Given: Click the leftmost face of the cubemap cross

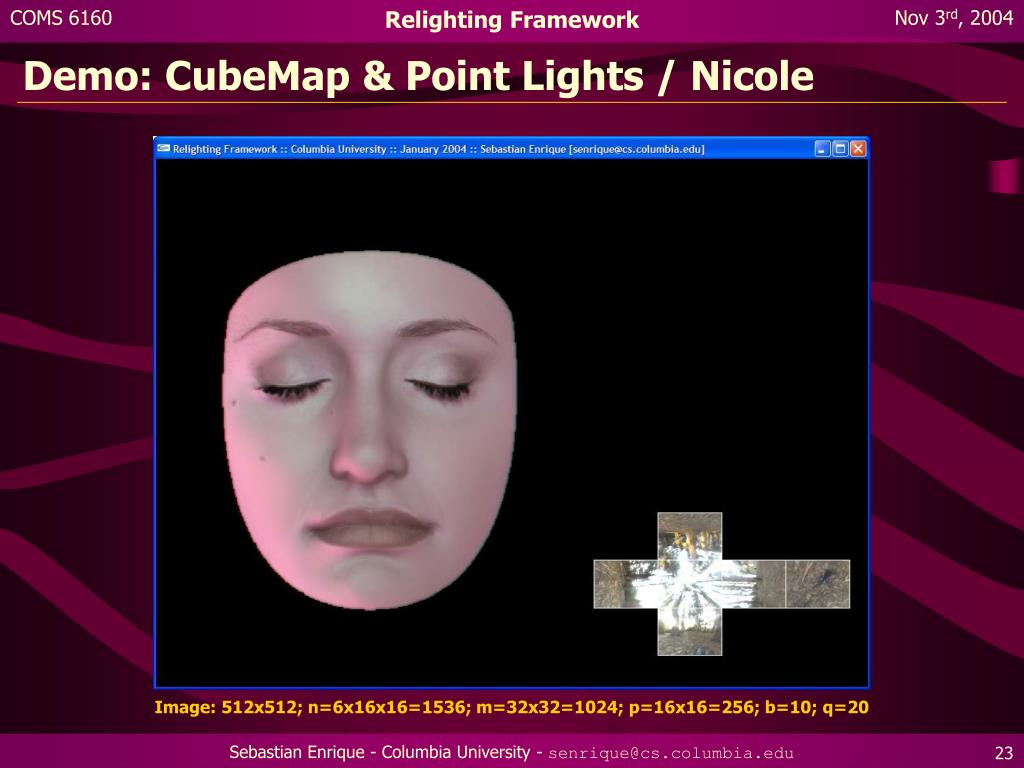Looking at the screenshot, I should tap(626, 584).
